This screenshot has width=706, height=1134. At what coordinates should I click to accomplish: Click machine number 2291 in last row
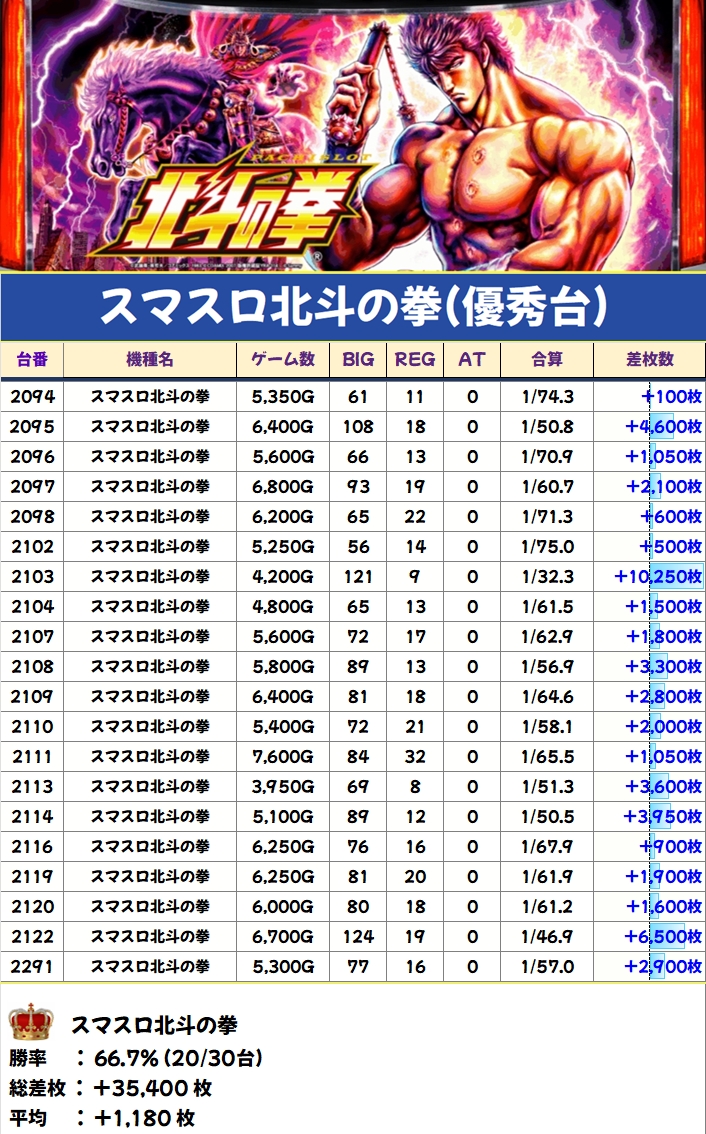click(x=32, y=967)
